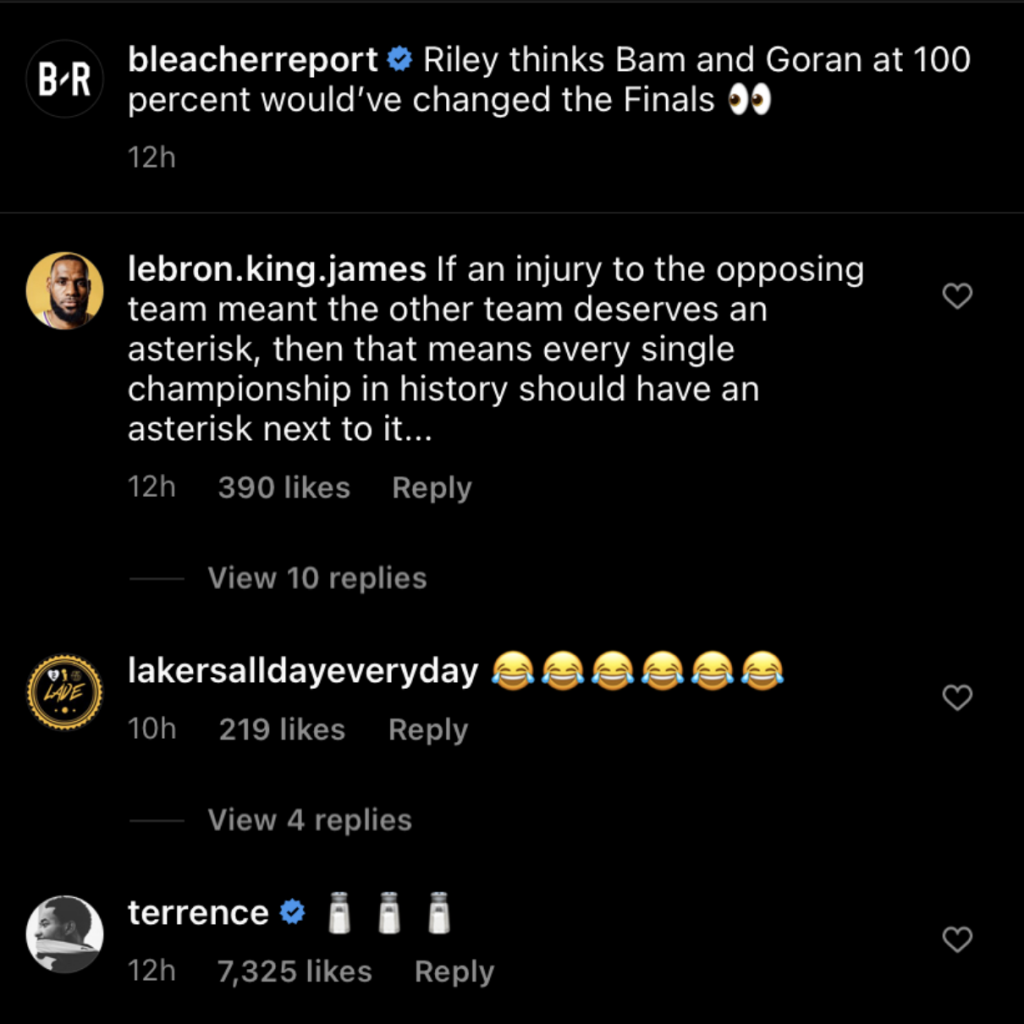Click the verified badge next to bleacherreport
Viewport: 1024px width, 1024px height.
coord(399,60)
